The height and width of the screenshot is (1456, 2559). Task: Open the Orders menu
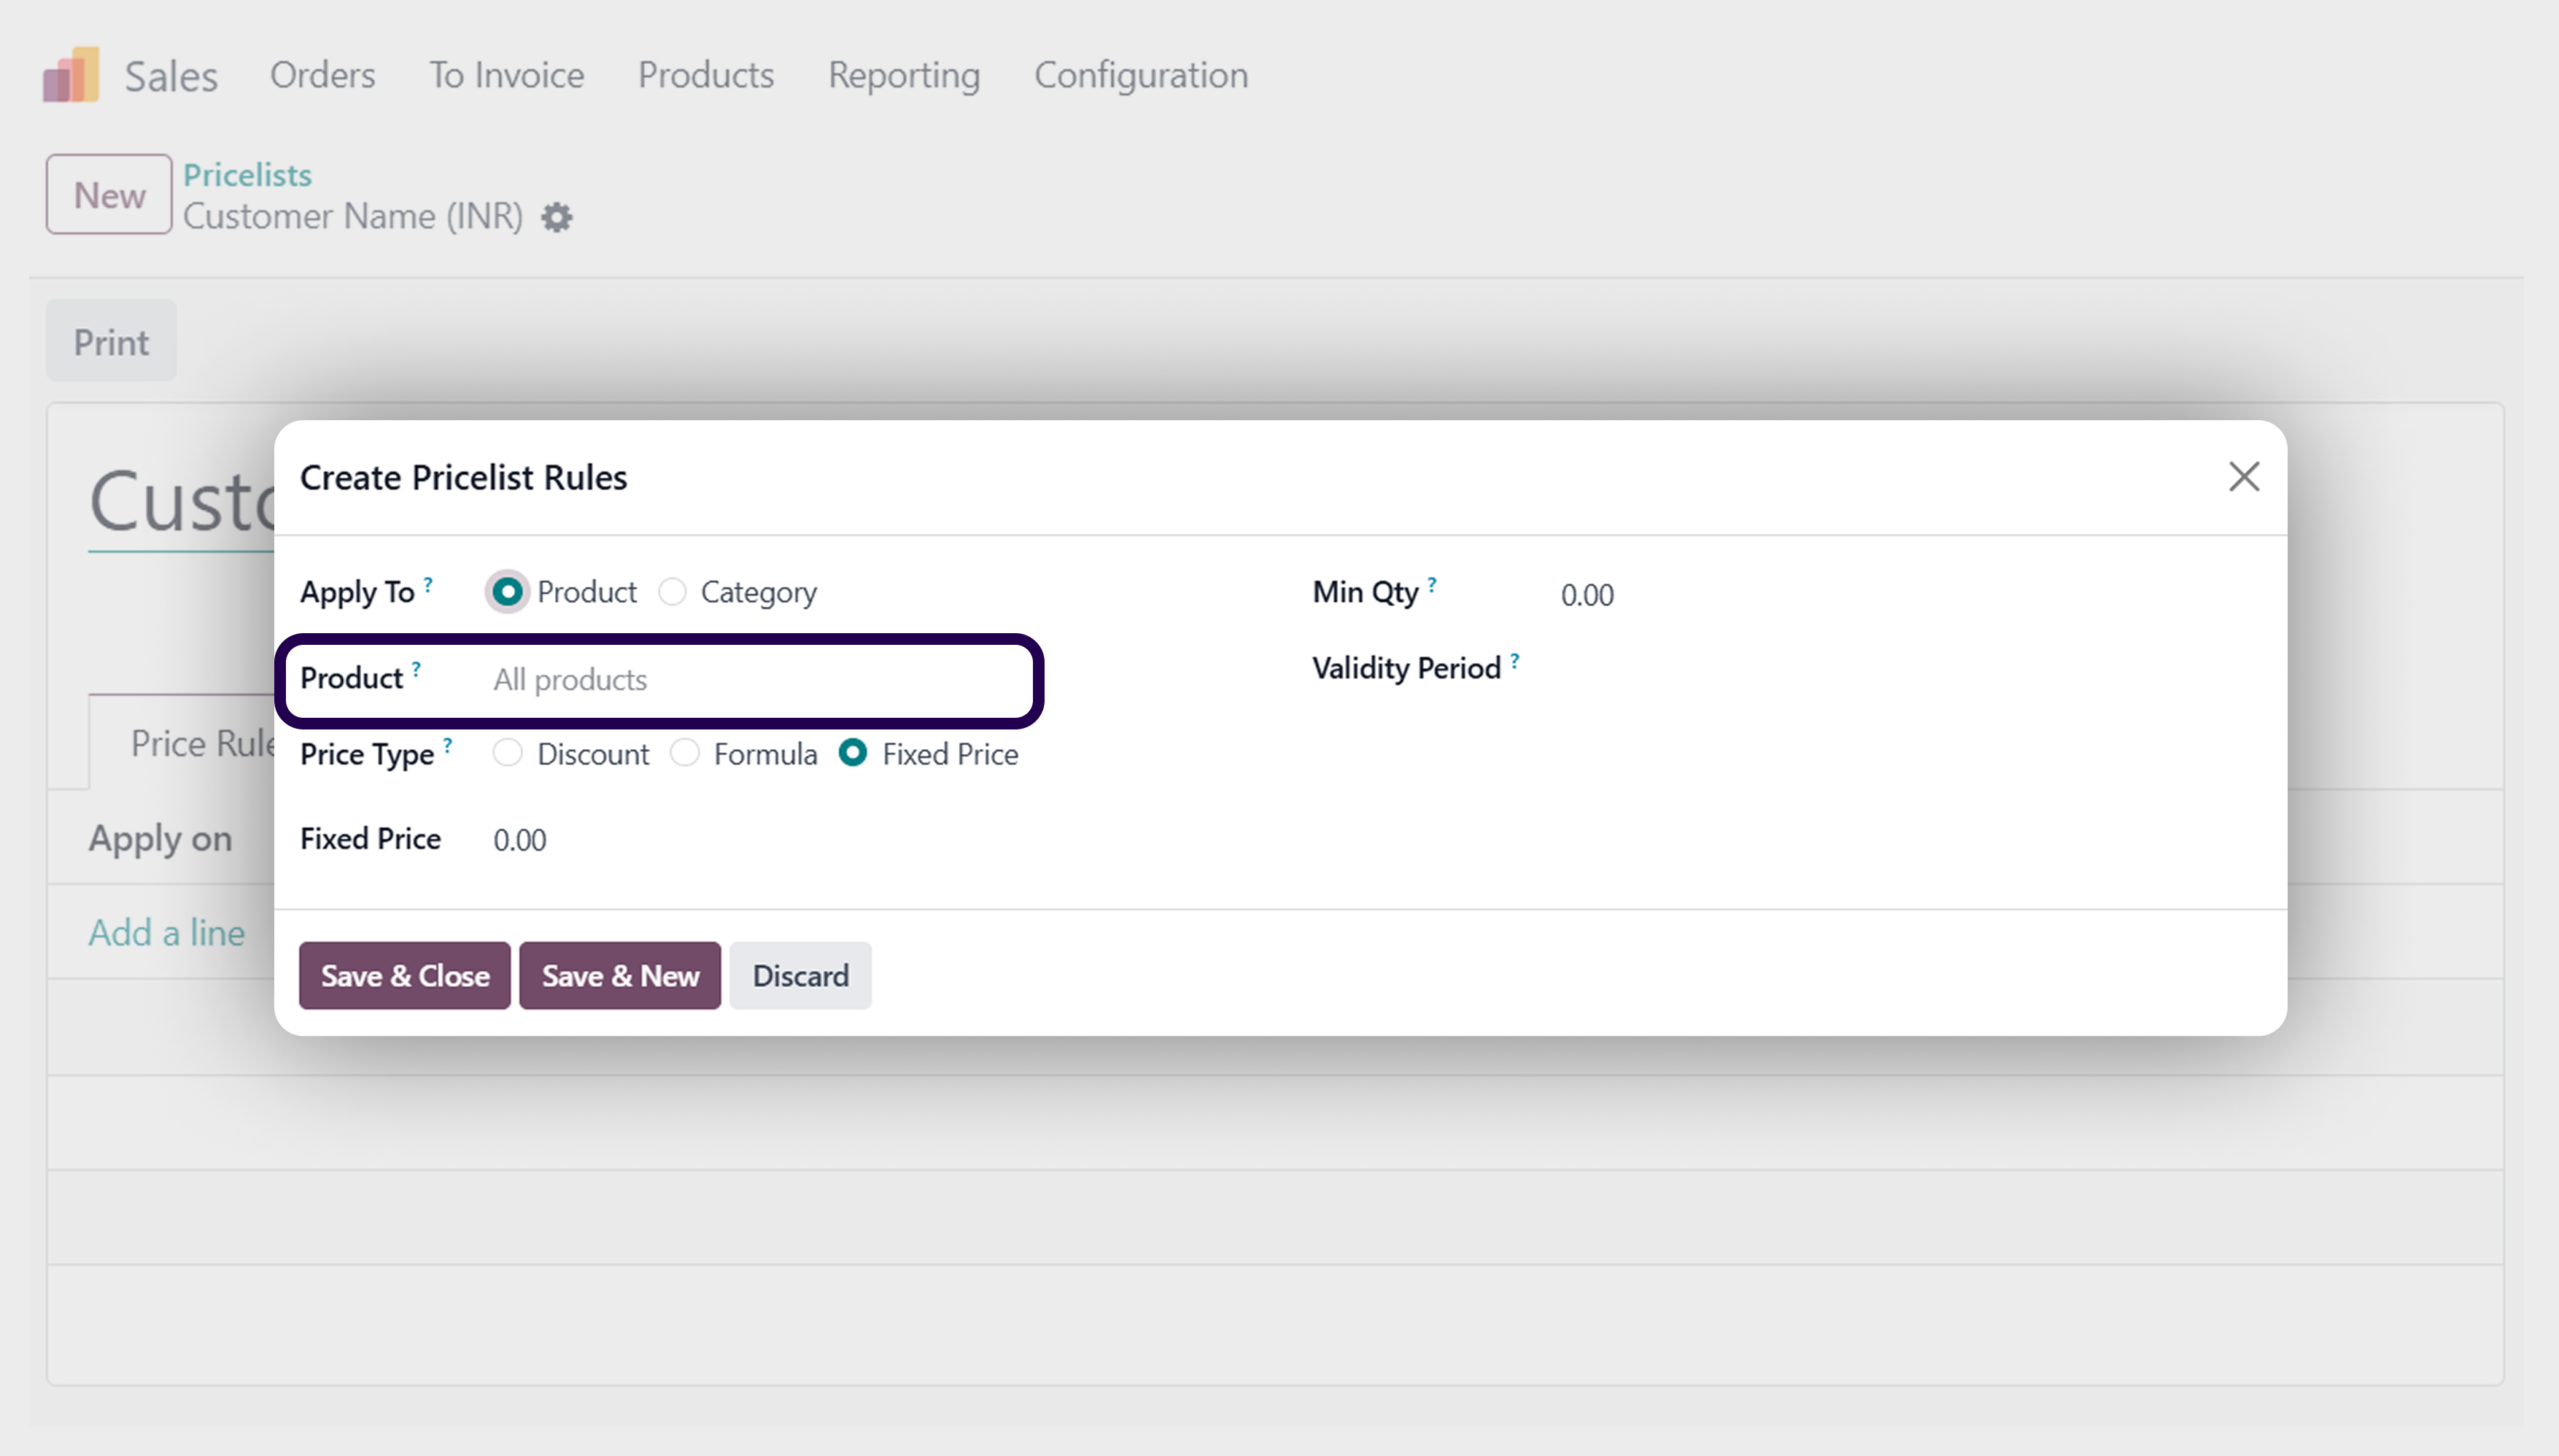322,75
